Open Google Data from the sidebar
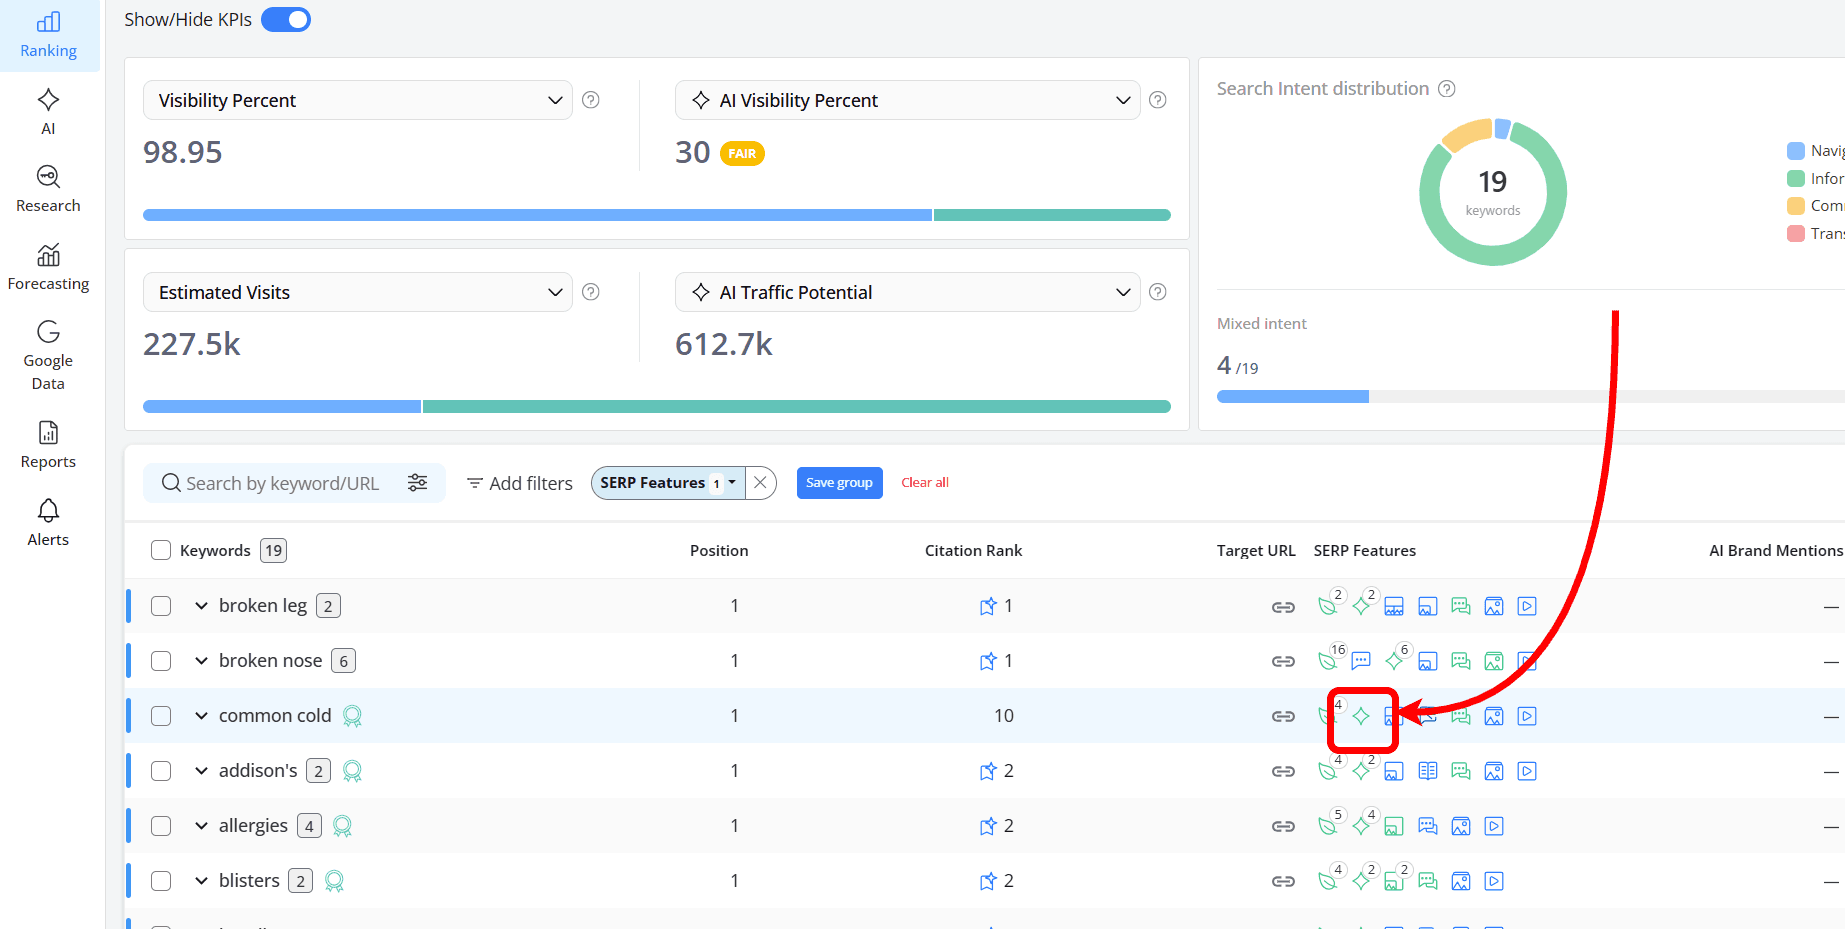 tap(47, 353)
